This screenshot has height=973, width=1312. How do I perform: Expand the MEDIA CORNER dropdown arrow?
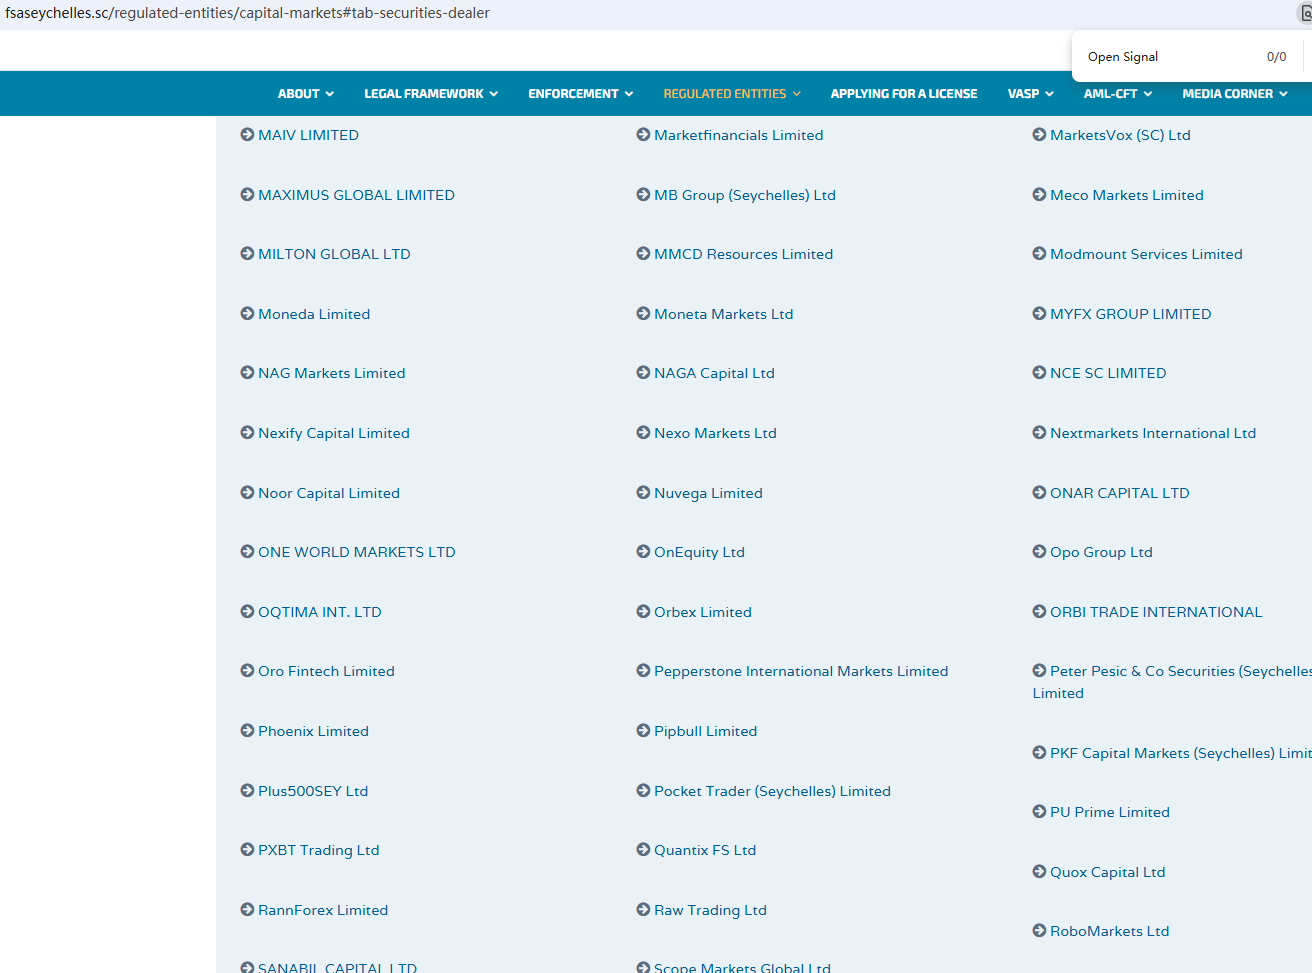click(1283, 94)
